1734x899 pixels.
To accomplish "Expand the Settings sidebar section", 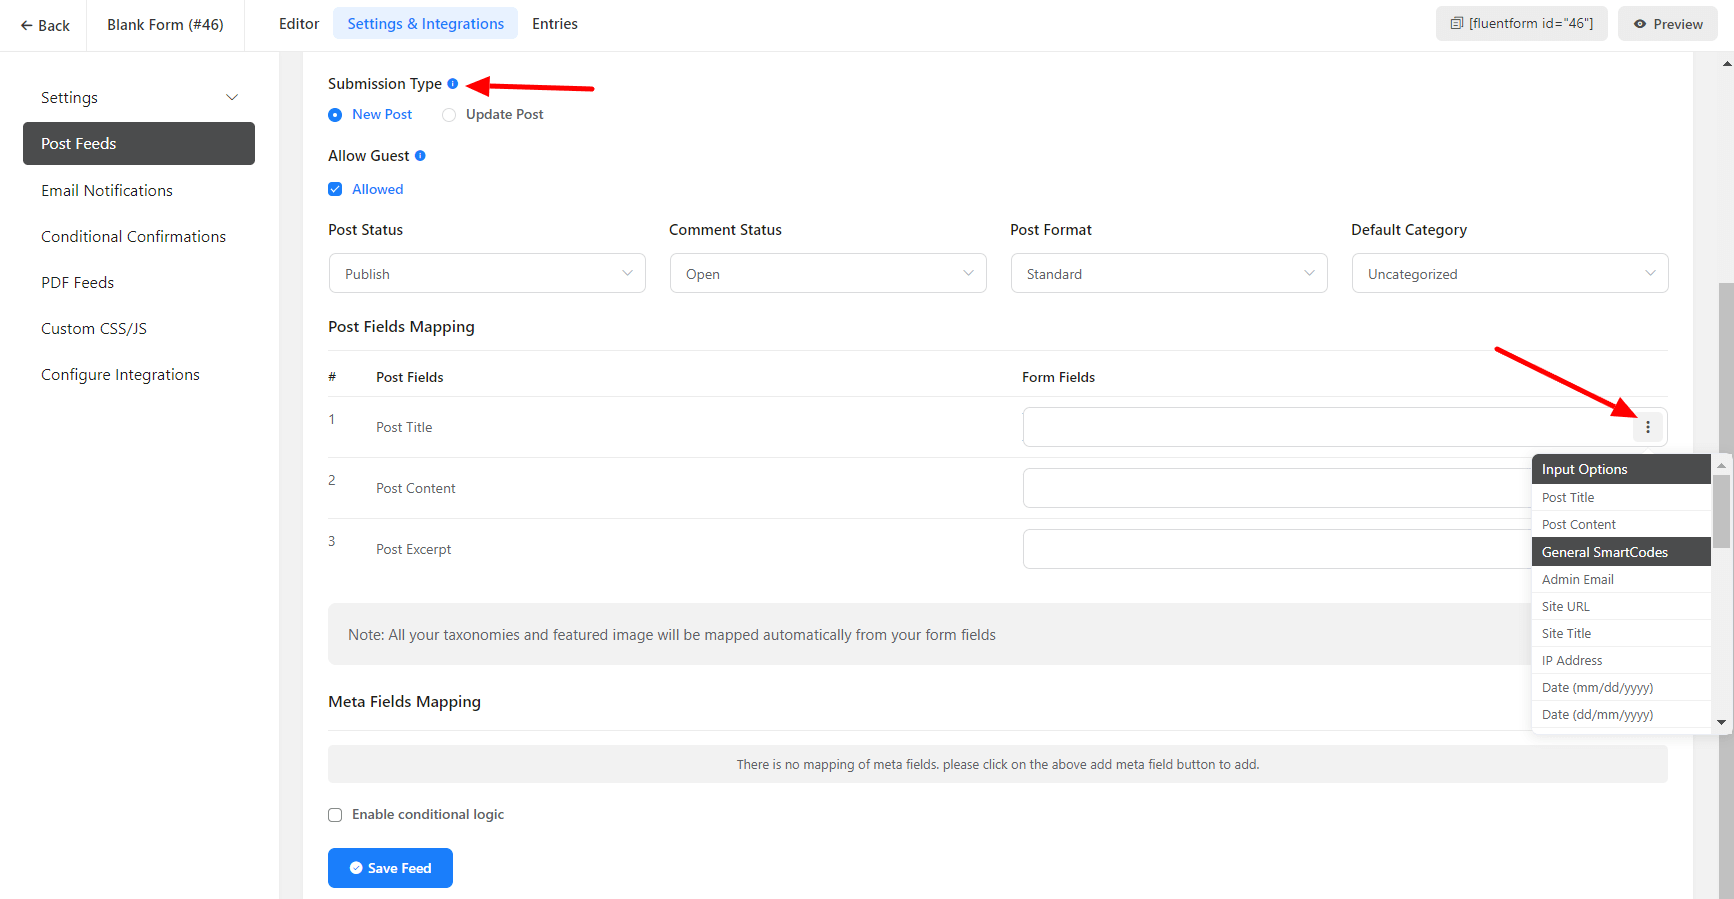I will (139, 98).
